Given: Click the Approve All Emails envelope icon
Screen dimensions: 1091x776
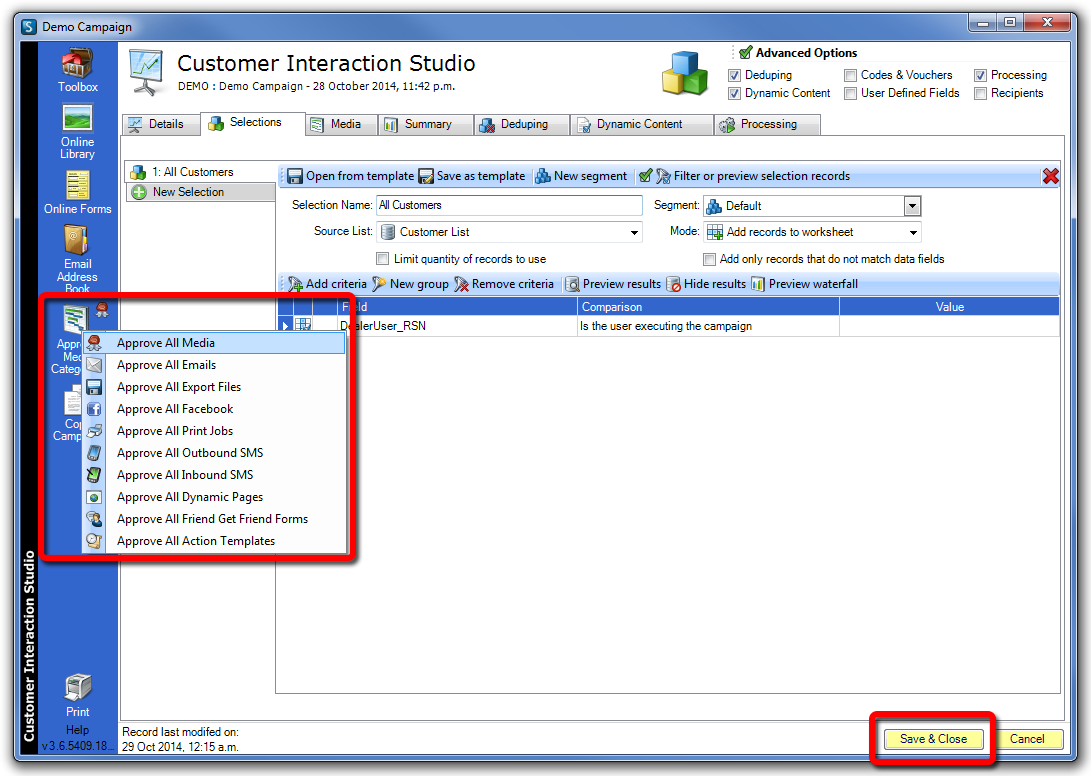Looking at the screenshot, I should tap(94, 365).
